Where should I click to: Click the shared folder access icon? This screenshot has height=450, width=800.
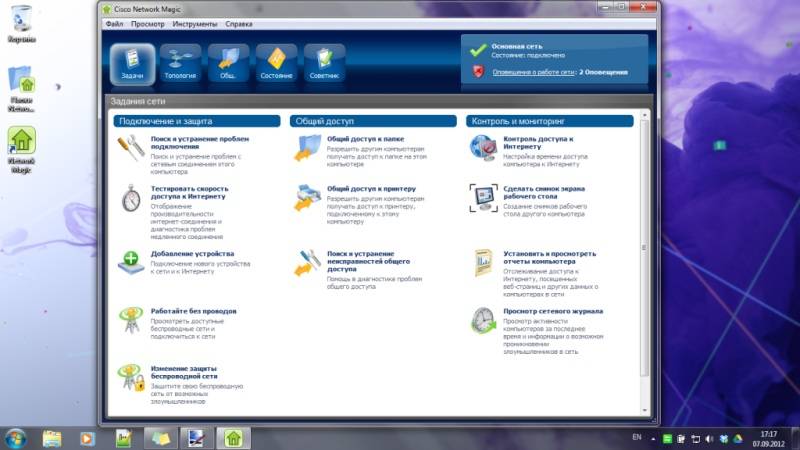307,148
